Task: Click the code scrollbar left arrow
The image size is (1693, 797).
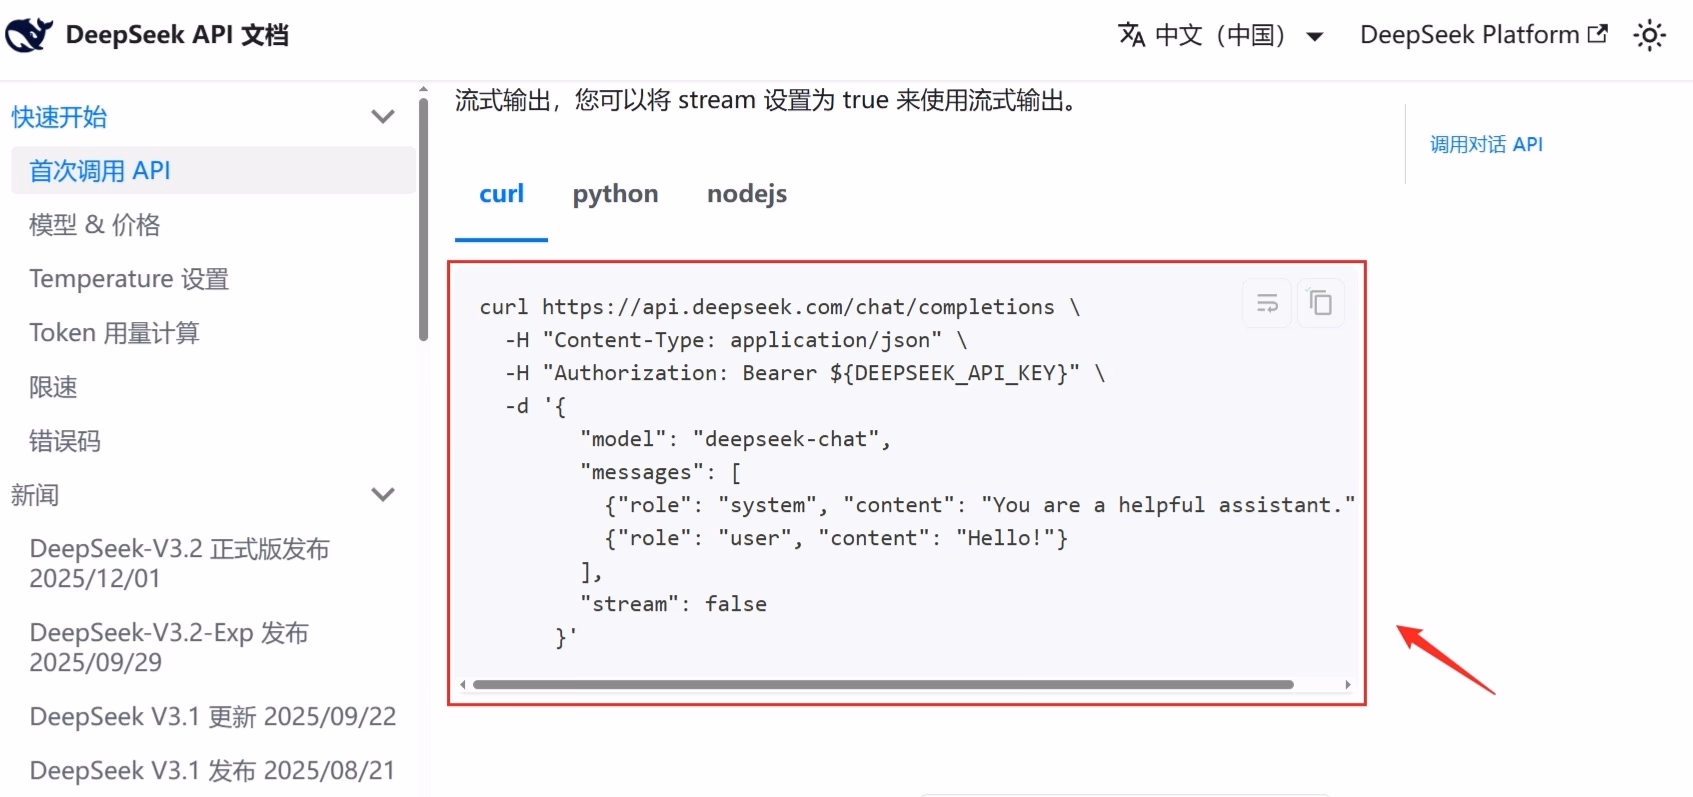Action: tap(462, 685)
